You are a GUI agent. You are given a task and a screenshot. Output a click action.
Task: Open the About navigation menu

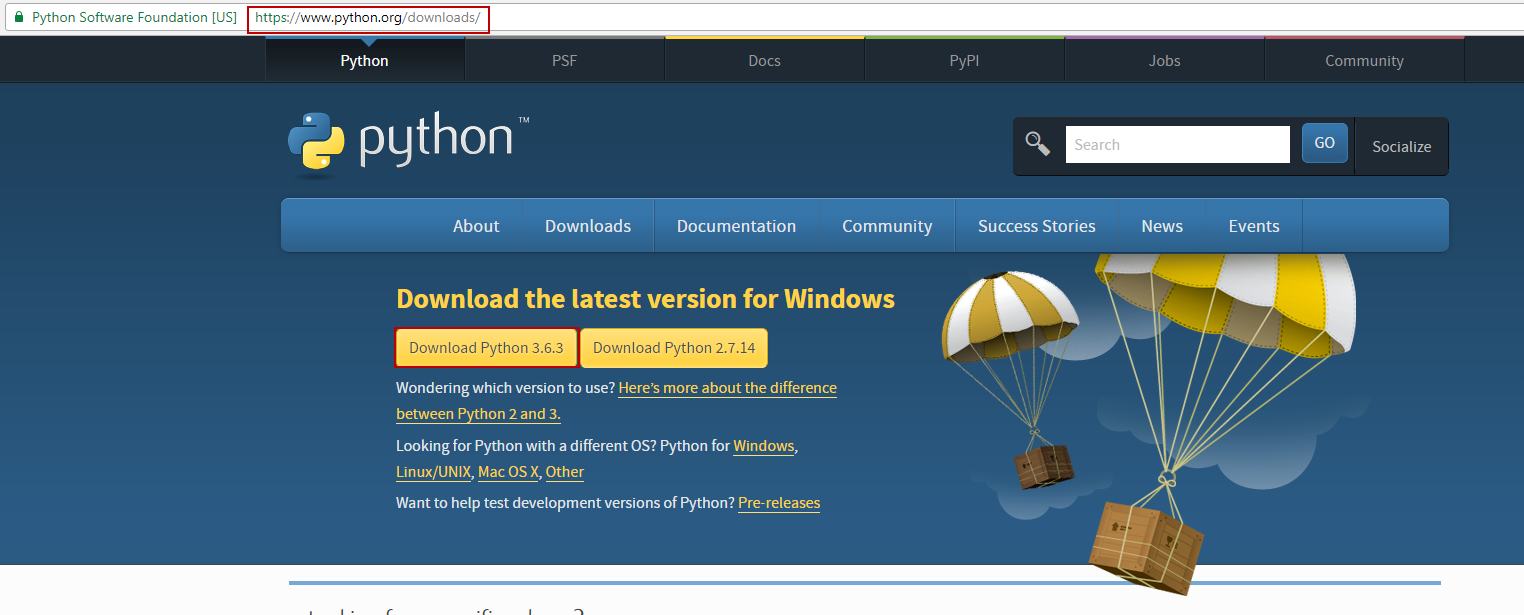pyautogui.click(x=476, y=226)
